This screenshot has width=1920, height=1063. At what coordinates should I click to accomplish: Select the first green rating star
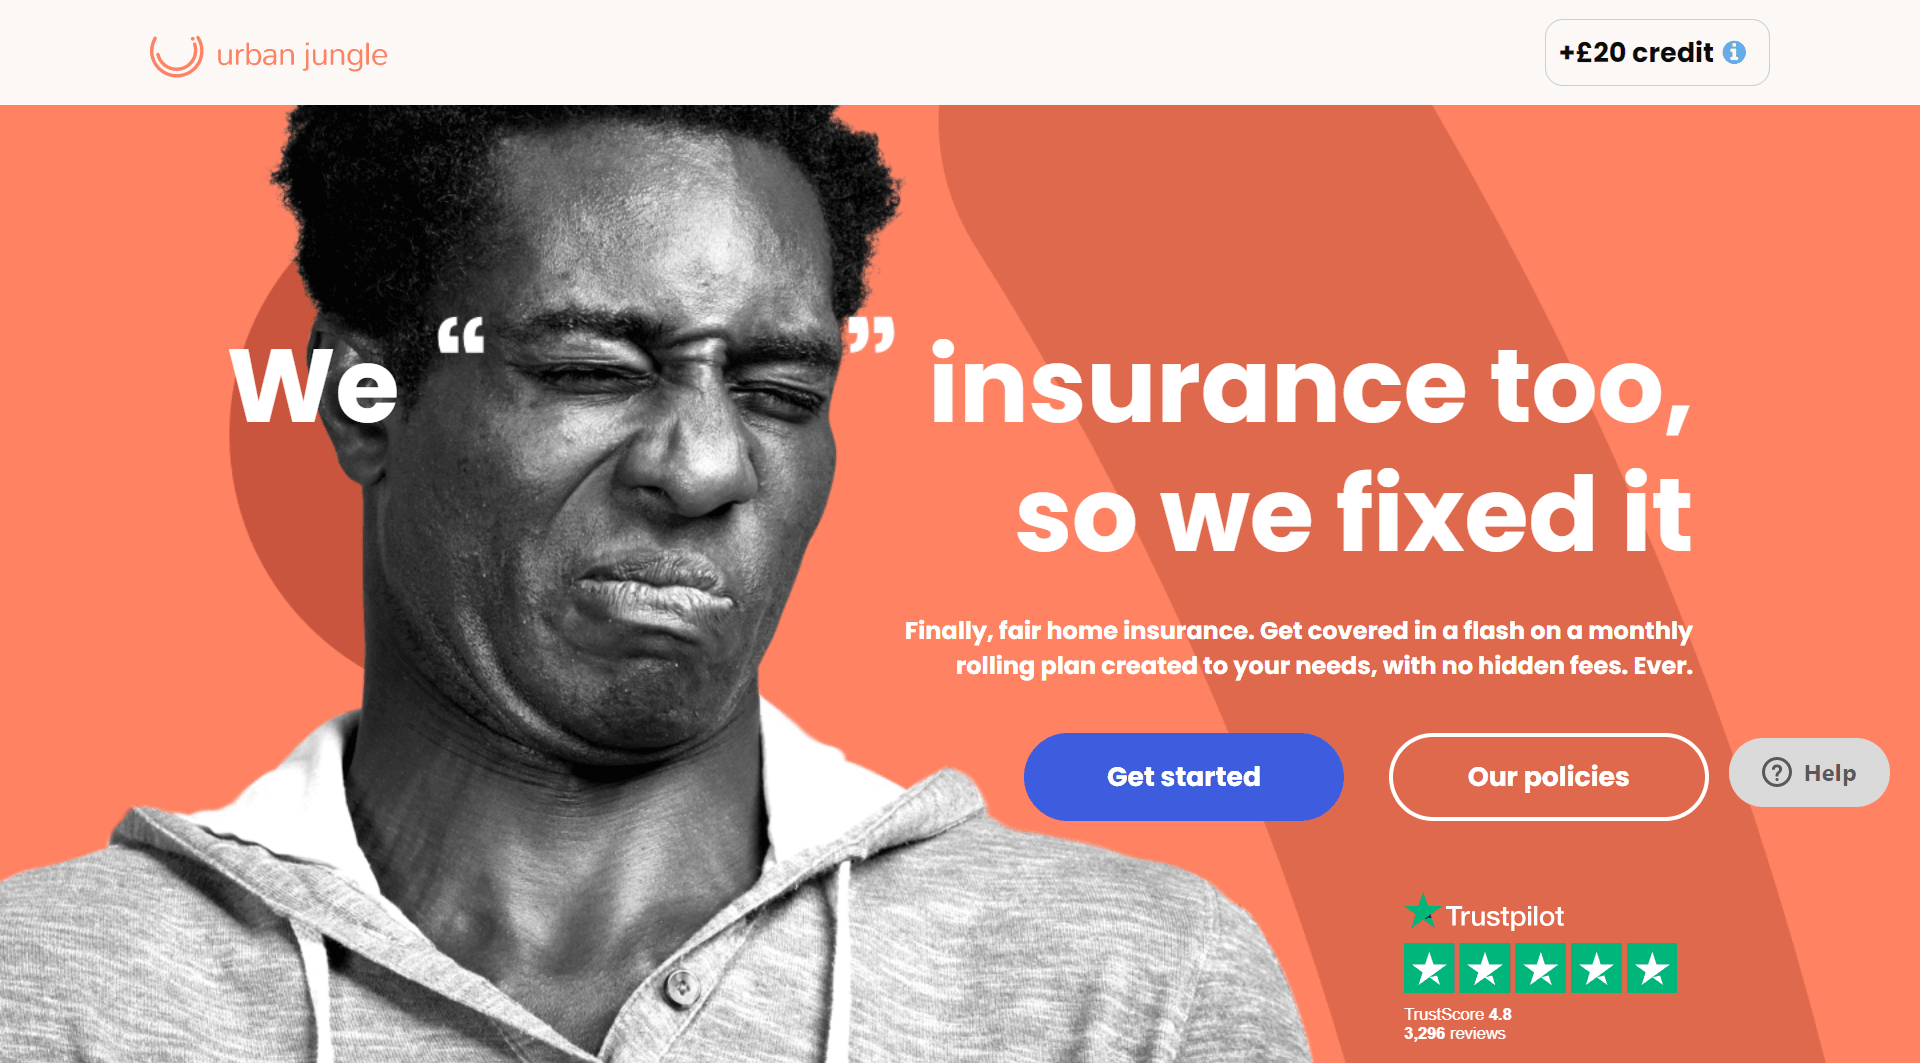1430,968
